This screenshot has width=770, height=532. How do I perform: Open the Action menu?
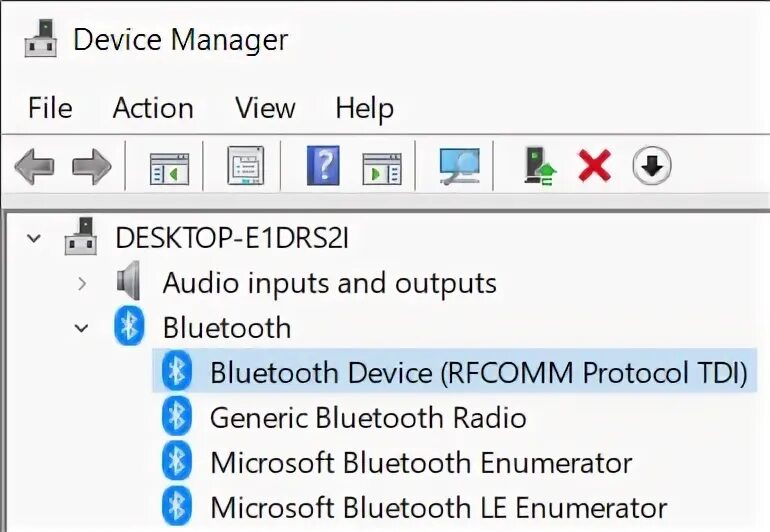153,108
